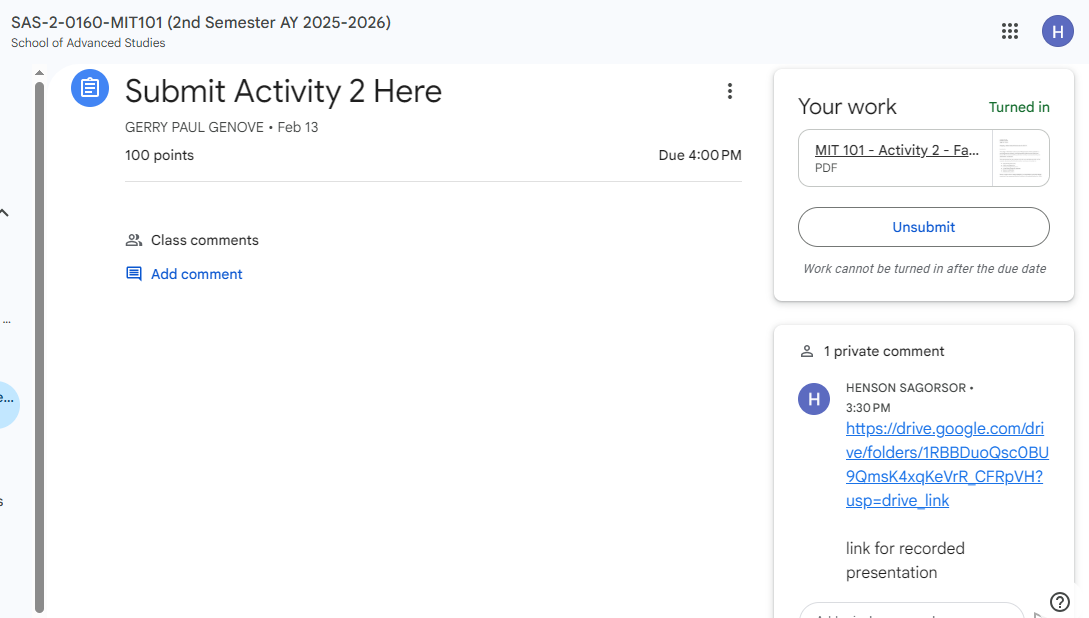Click the SAS-2-0160-MIT101 class title
This screenshot has width=1089, height=618.
click(200, 22)
